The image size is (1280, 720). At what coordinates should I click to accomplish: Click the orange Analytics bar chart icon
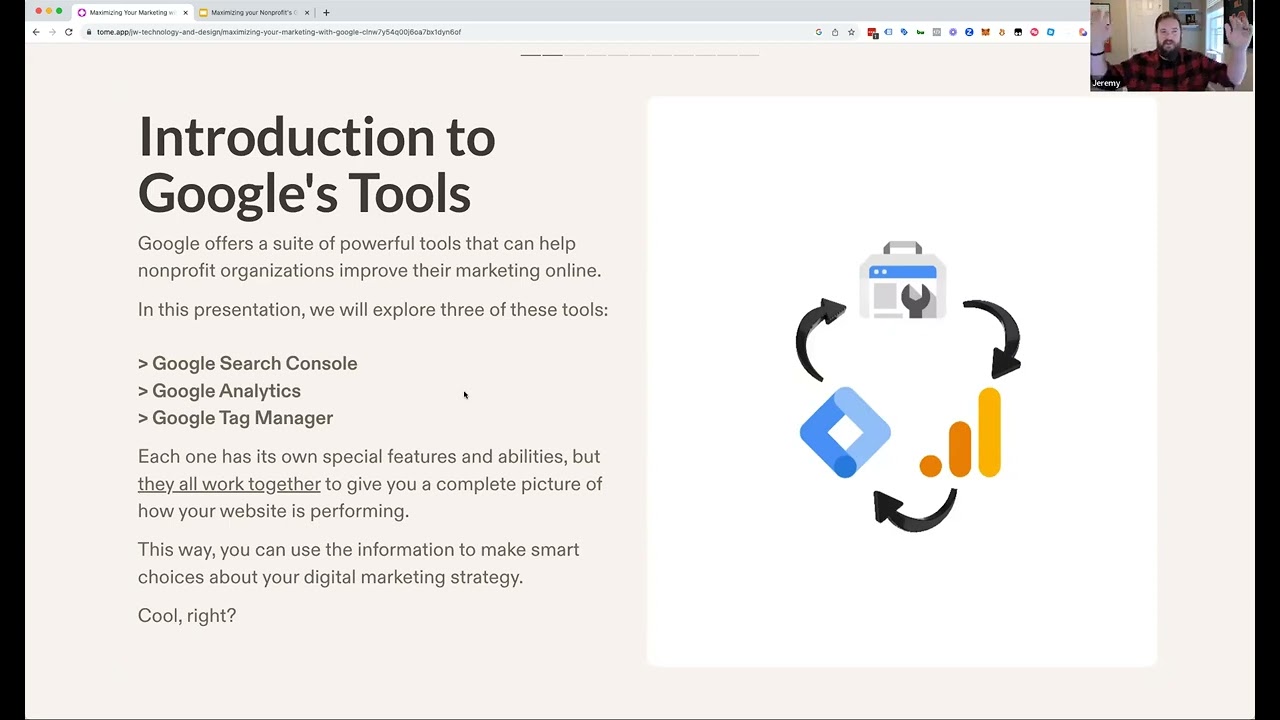[961, 433]
